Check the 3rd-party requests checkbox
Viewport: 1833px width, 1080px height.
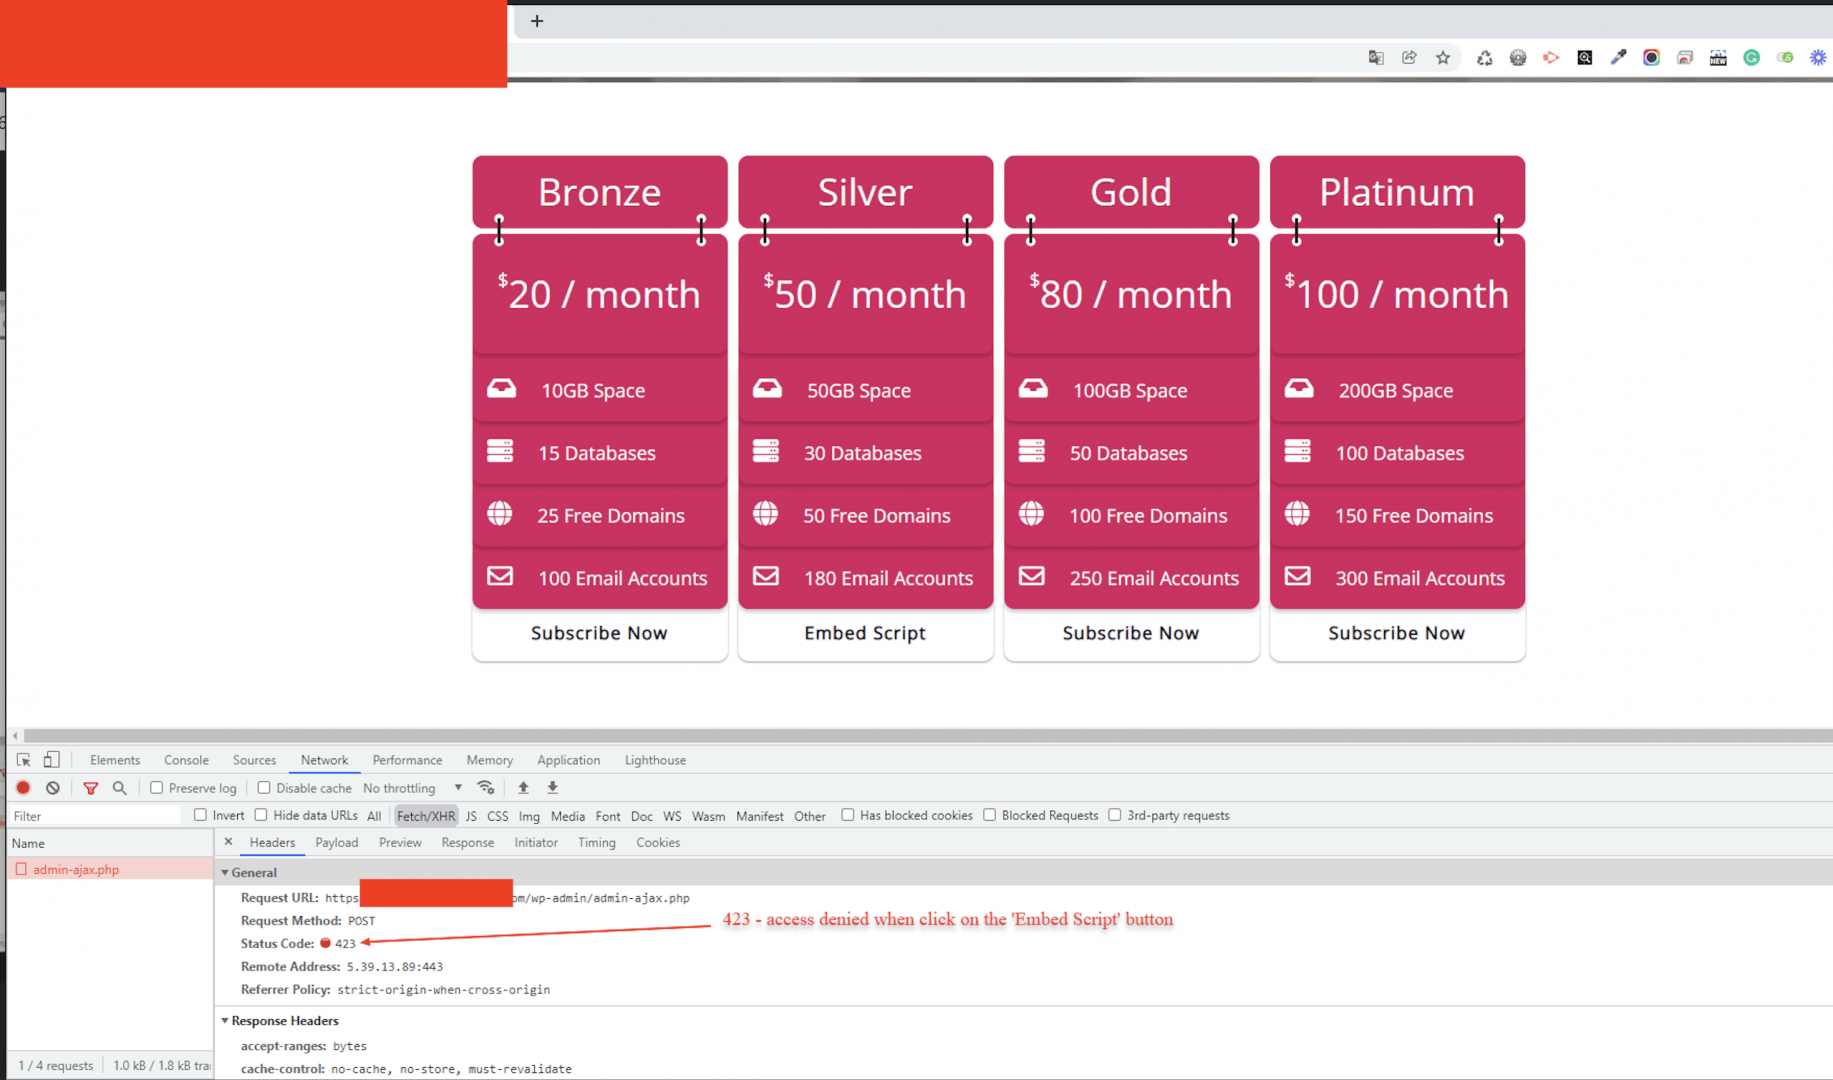click(x=1115, y=815)
